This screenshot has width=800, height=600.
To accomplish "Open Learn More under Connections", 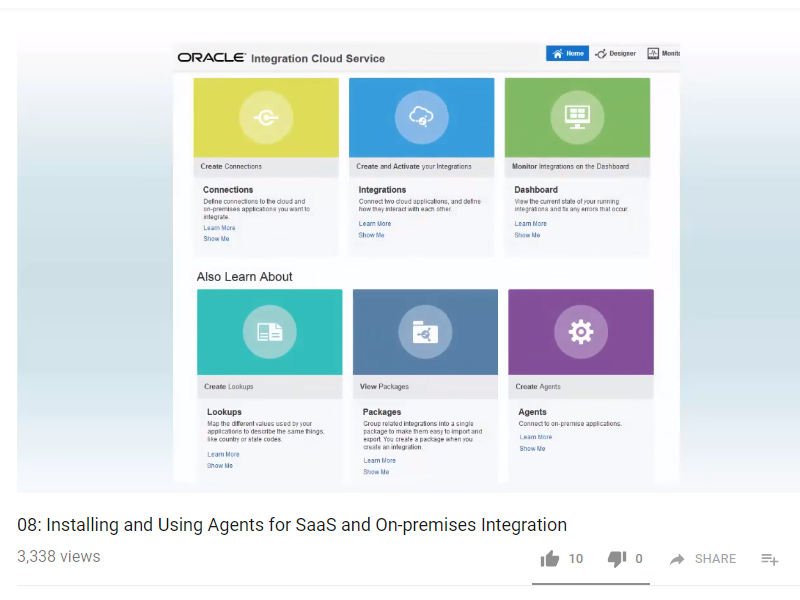I will 219,228.
